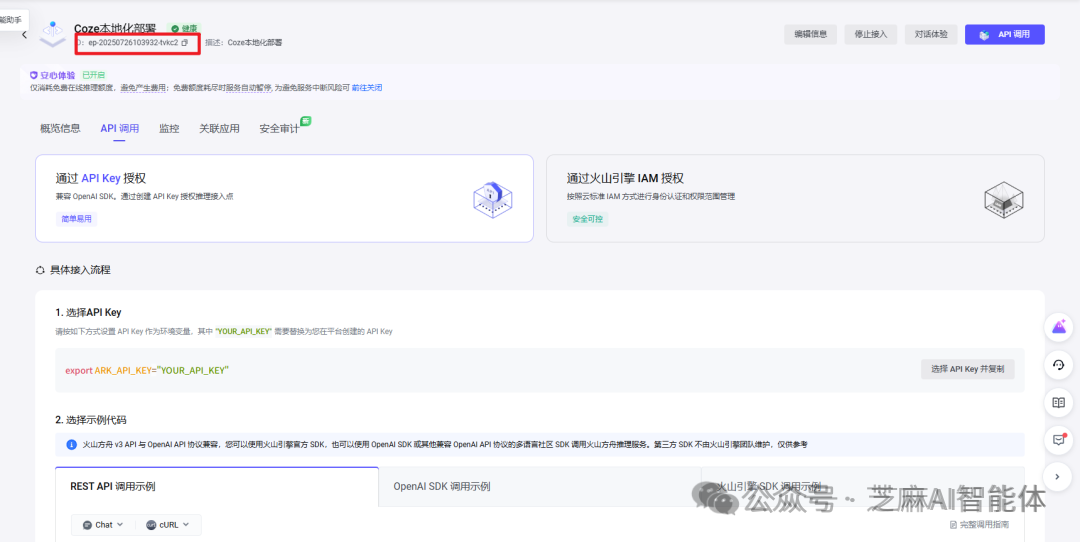
Task: Click the 停止接入 button
Action: (x=871, y=34)
